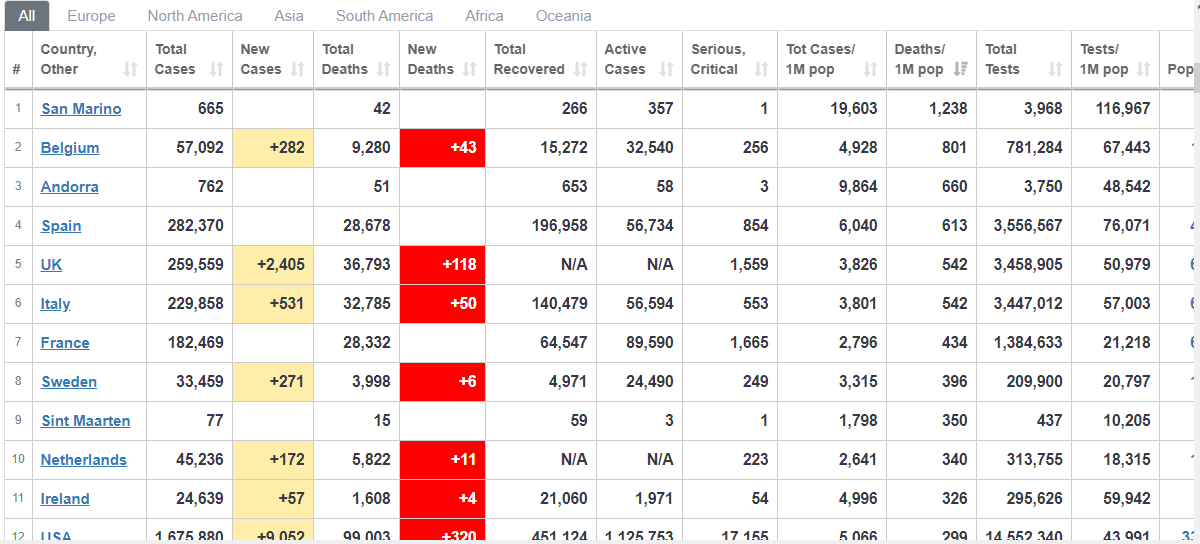Select Netherlands new deaths +11 cell
The image size is (1200, 544).
point(442,460)
